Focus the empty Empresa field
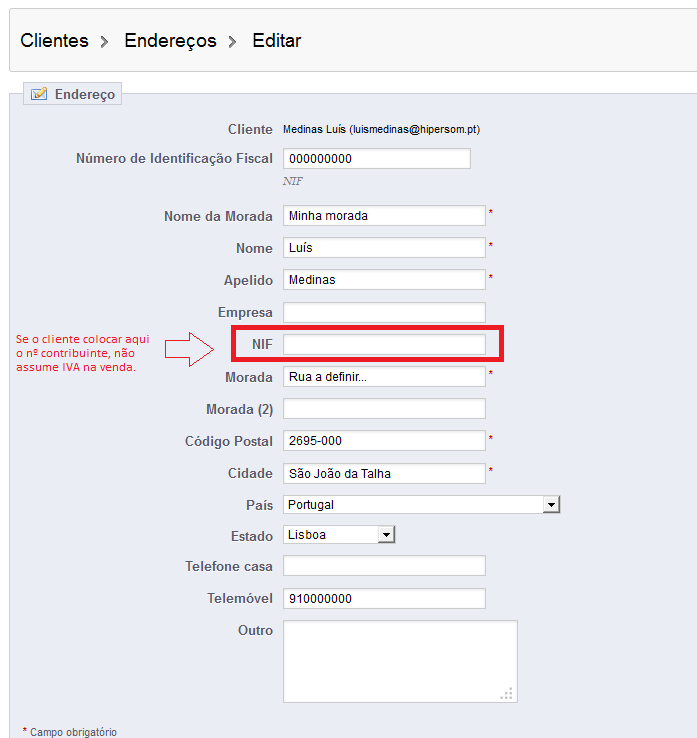Screen dimensions: 697x738 point(384,312)
